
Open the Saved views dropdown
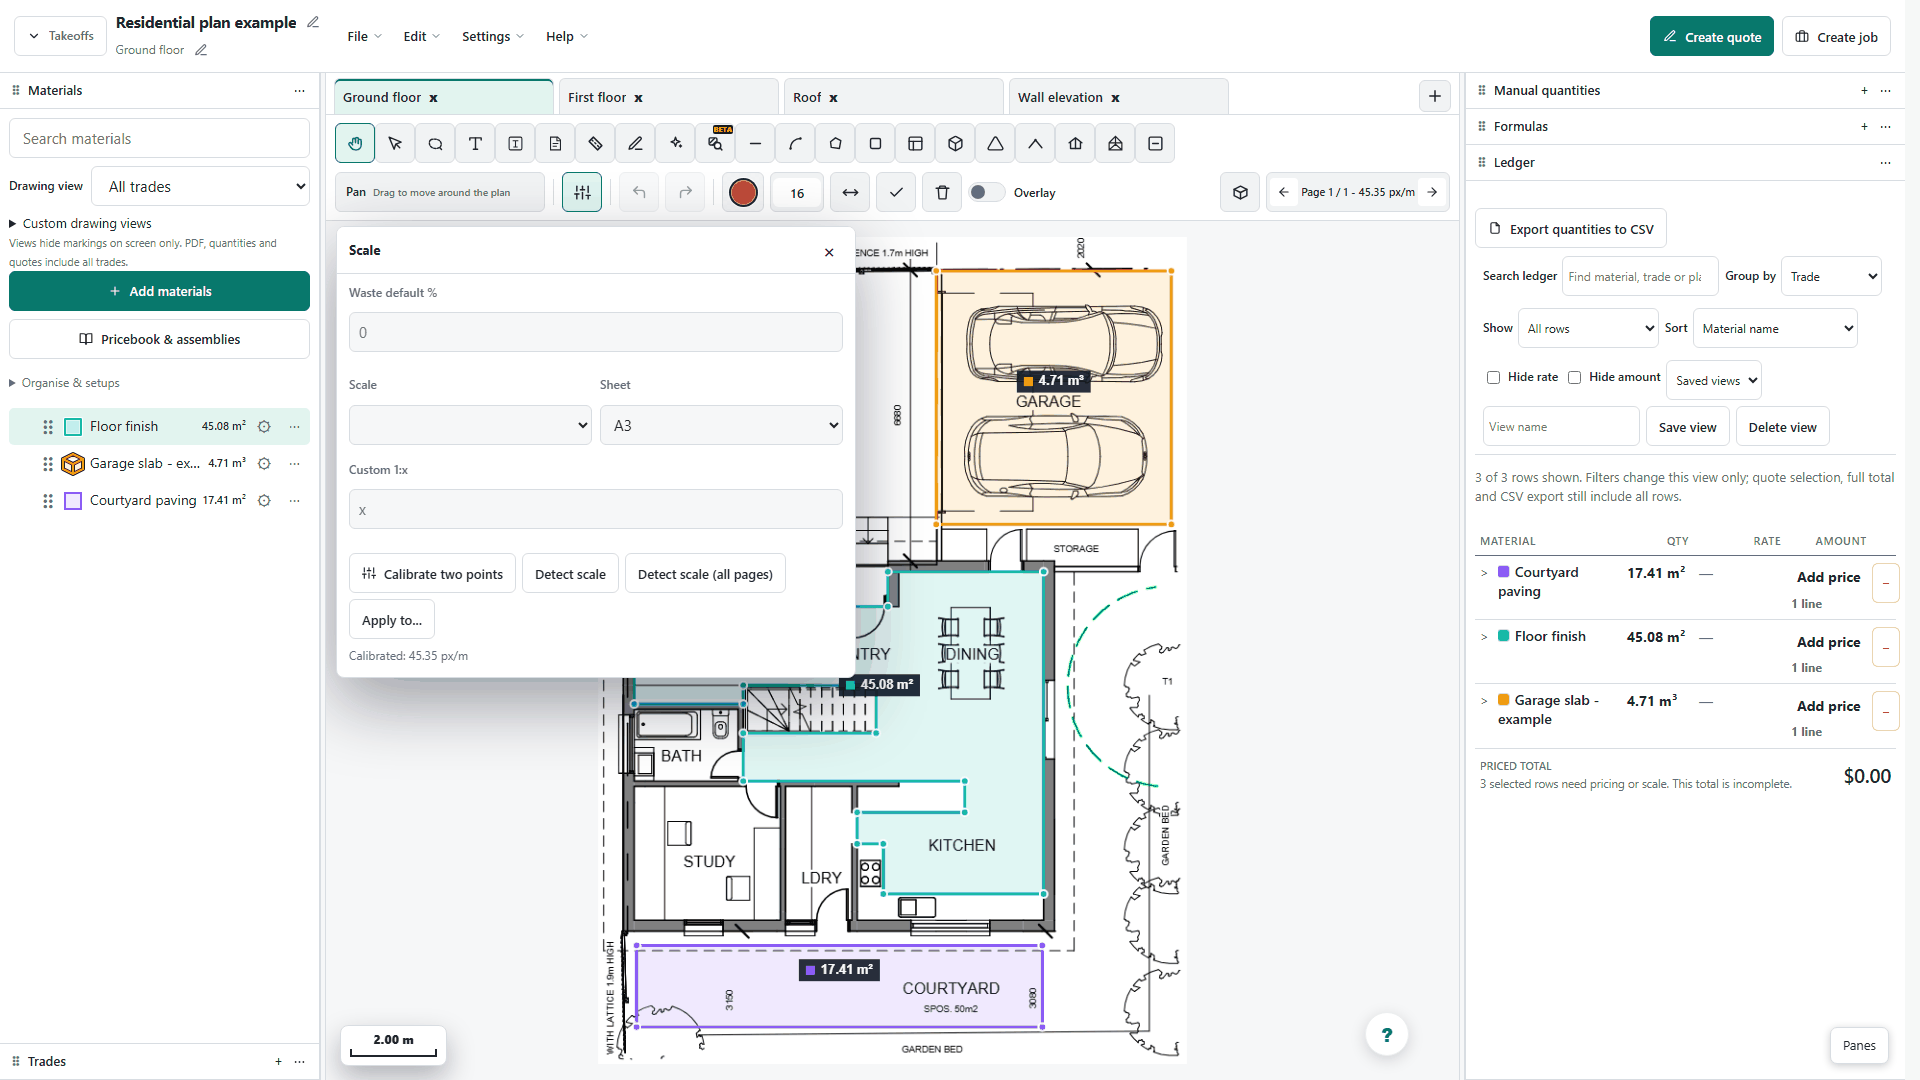pyautogui.click(x=1714, y=381)
